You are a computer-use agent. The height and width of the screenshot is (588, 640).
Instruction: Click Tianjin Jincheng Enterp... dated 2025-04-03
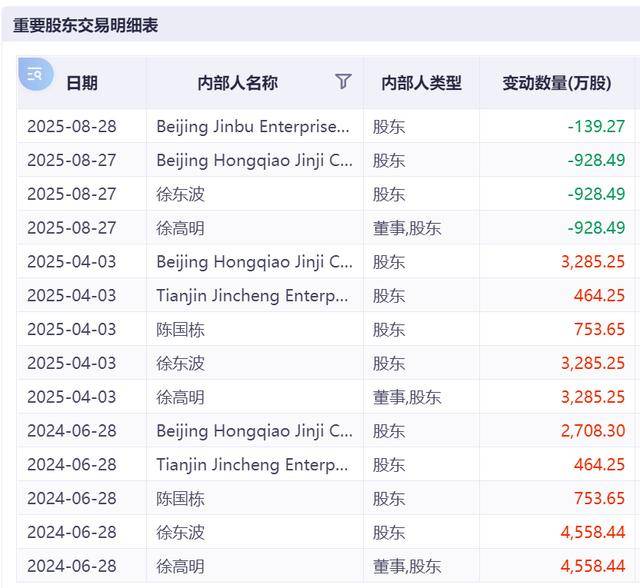pyautogui.click(x=252, y=296)
